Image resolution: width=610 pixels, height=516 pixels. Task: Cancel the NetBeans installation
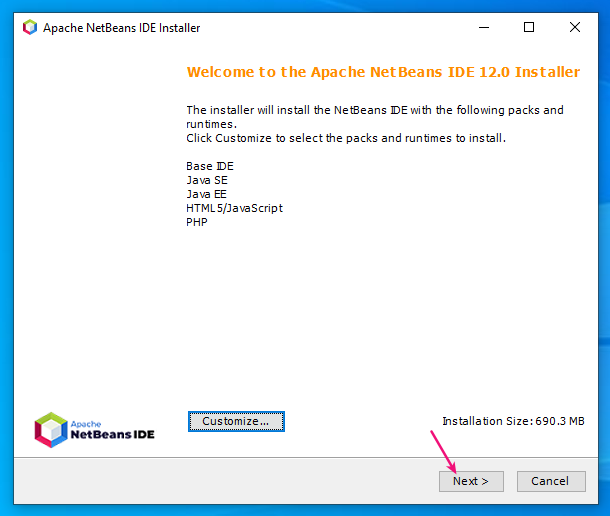(x=550, y=481)
